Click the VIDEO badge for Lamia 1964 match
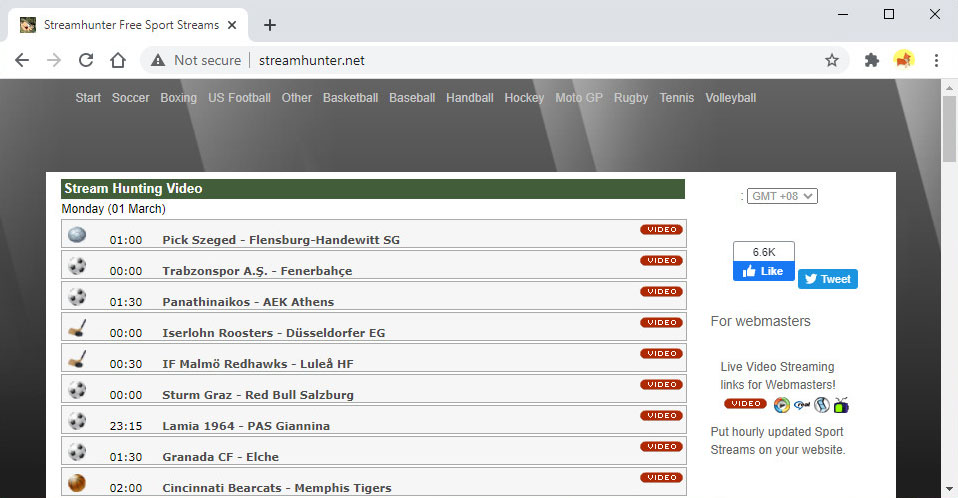The height and width of the screenshot is (498, 958). pos(662,416)
